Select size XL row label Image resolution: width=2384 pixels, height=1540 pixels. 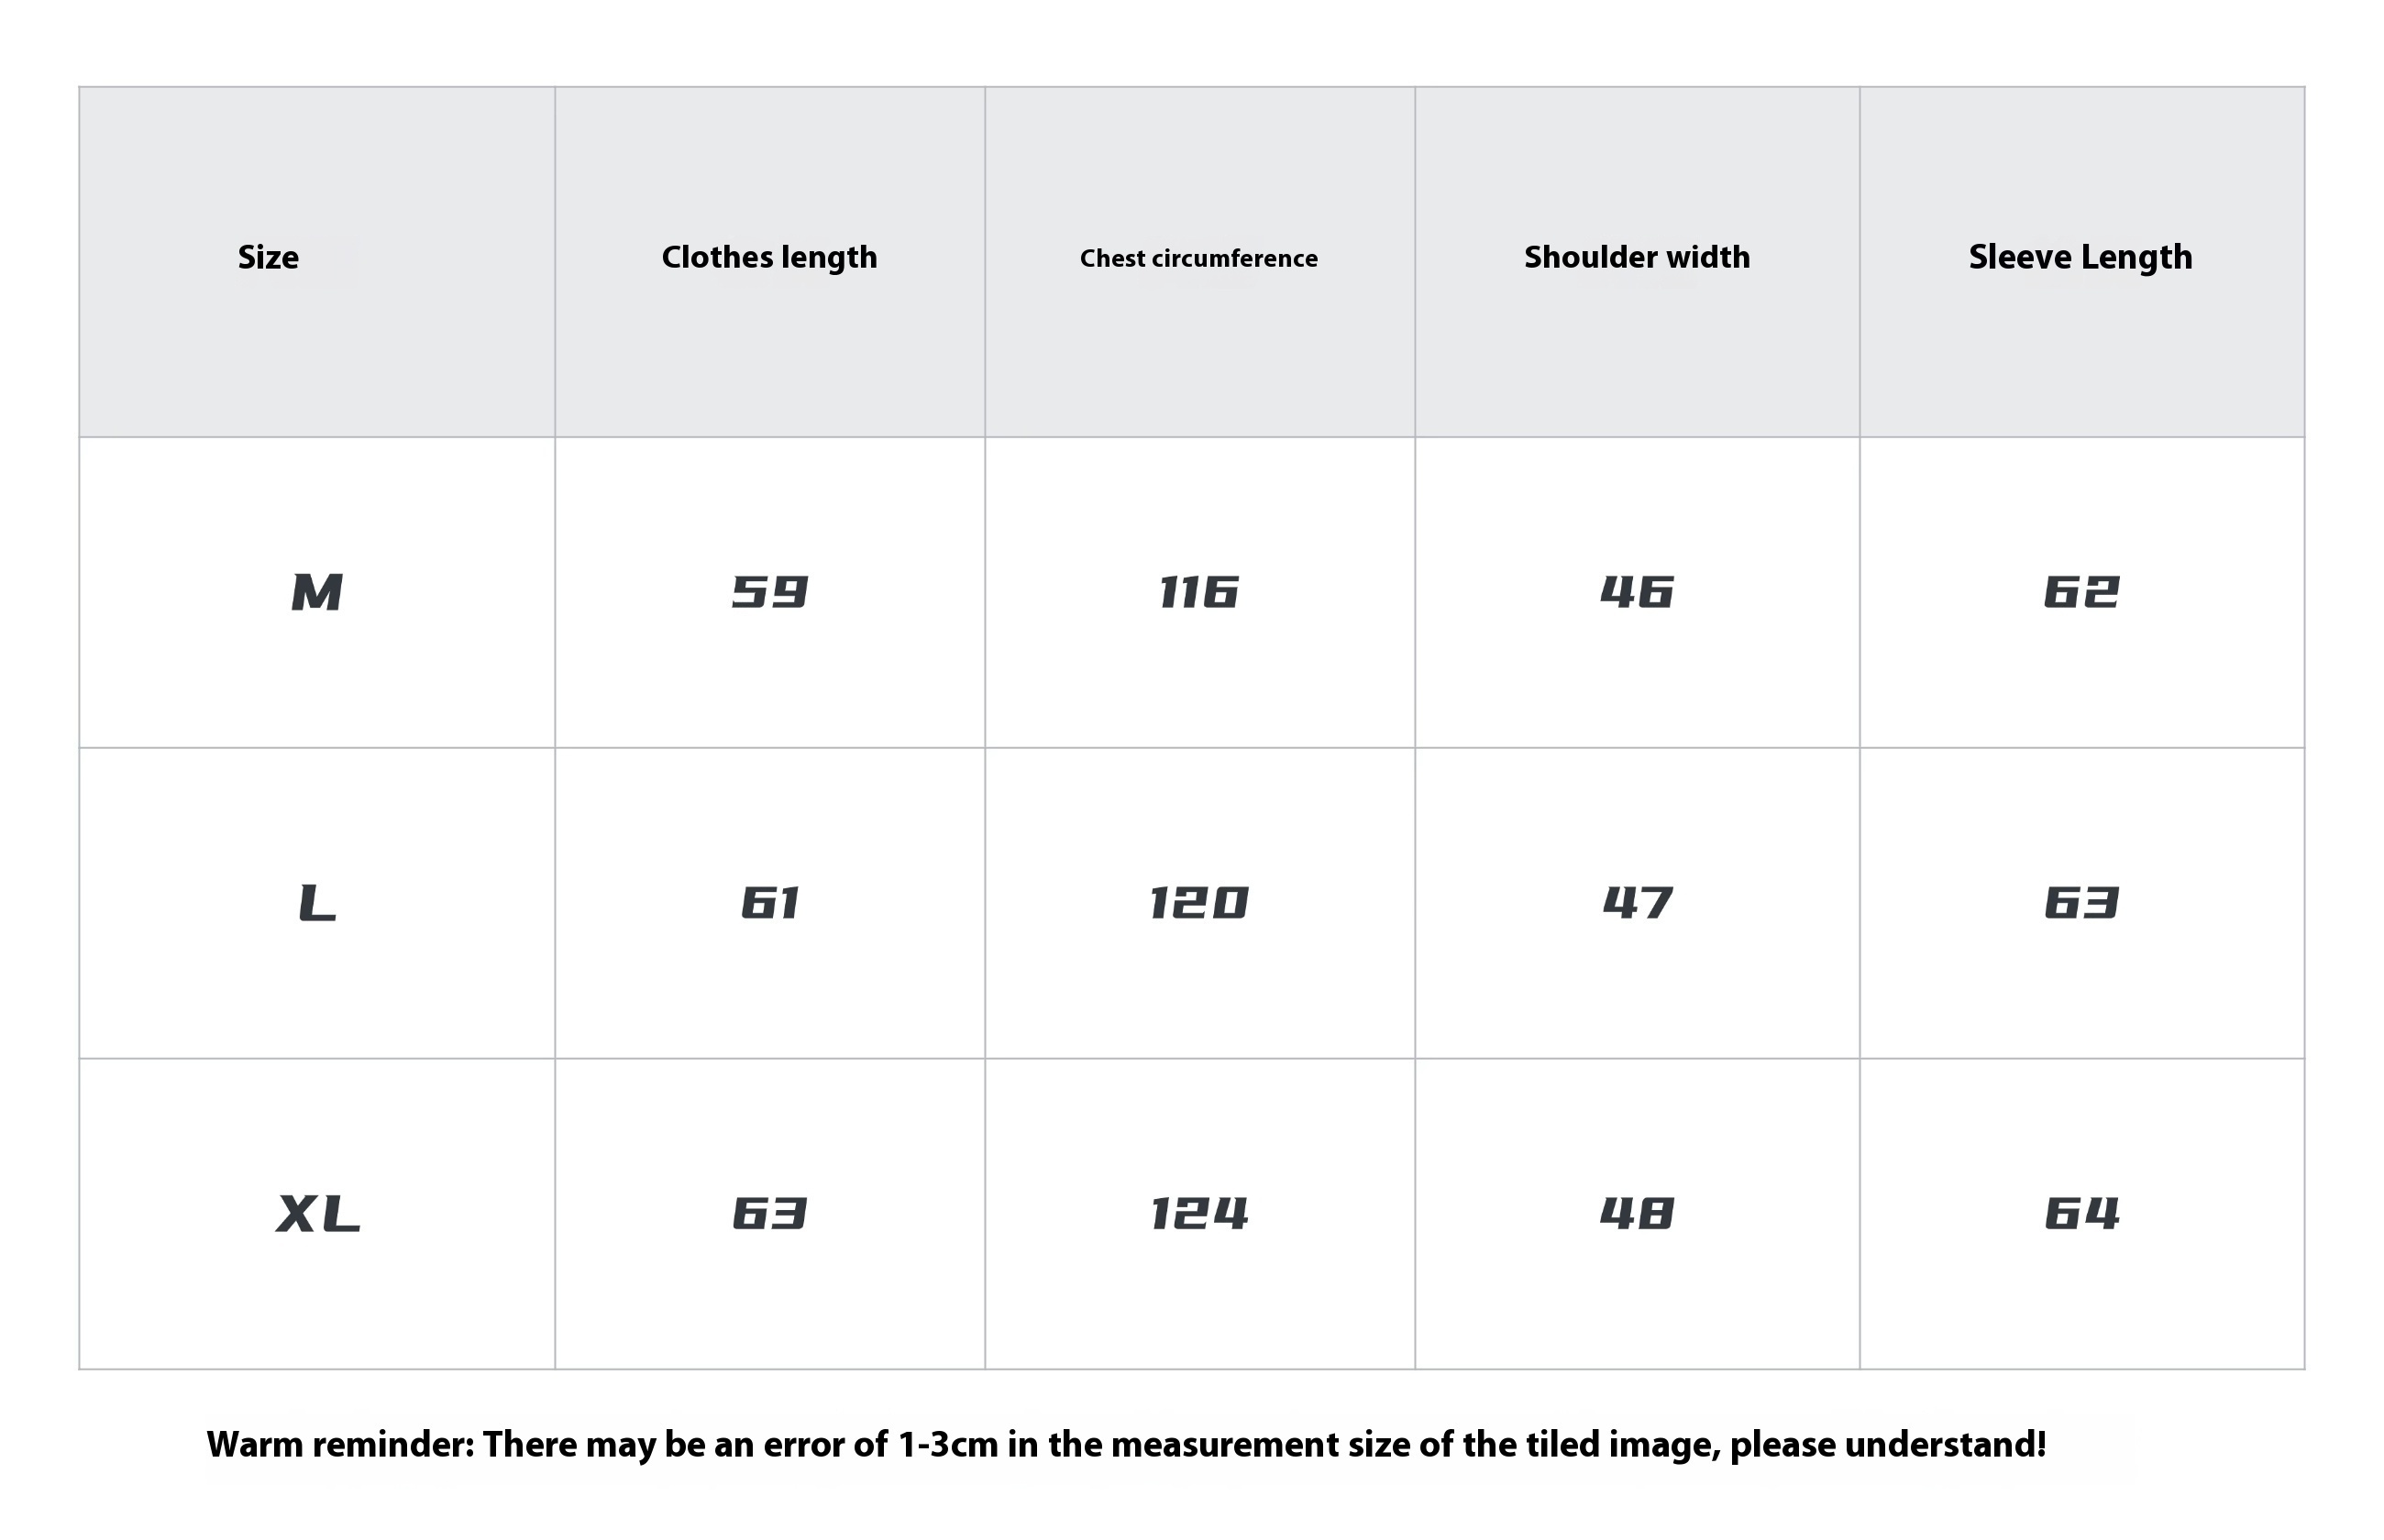click(317, 1214)
